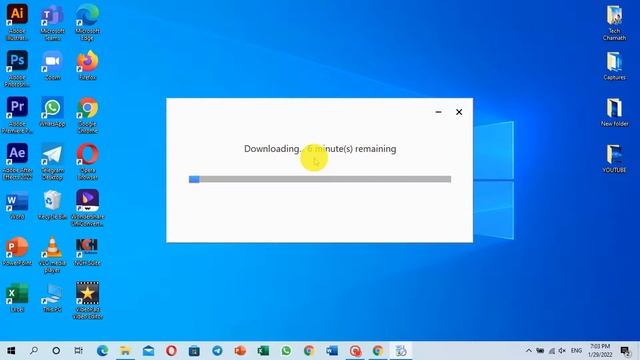The height and width of the screenshot is (360, 640).
Task: Open Microsoft Edge from the taskbar
Action: (102, 351)
